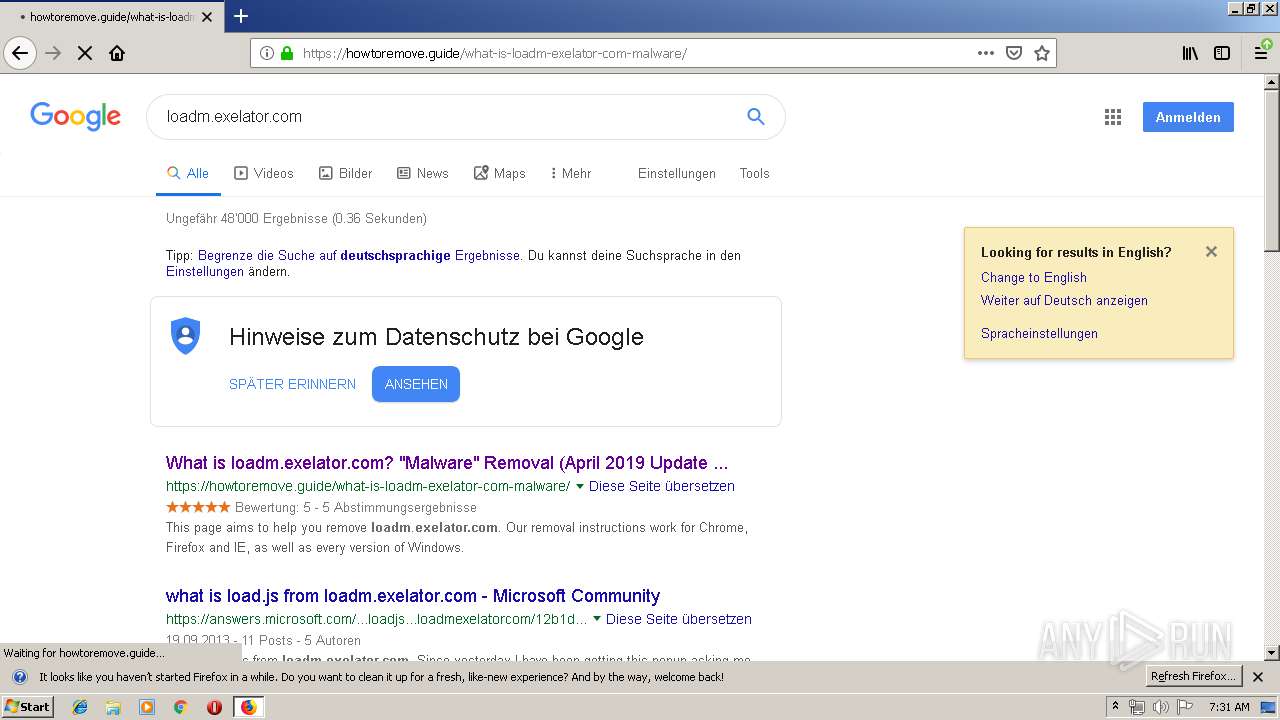Open Chrome from the taskbar
This screenshot has width=1280, height=720.
pos(181,707)
